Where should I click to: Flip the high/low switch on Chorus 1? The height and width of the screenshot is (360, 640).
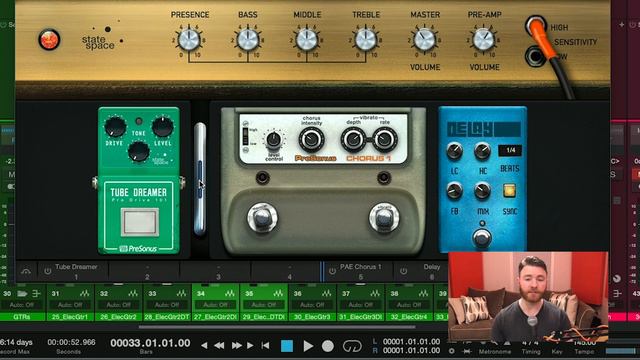pos(245,136)
